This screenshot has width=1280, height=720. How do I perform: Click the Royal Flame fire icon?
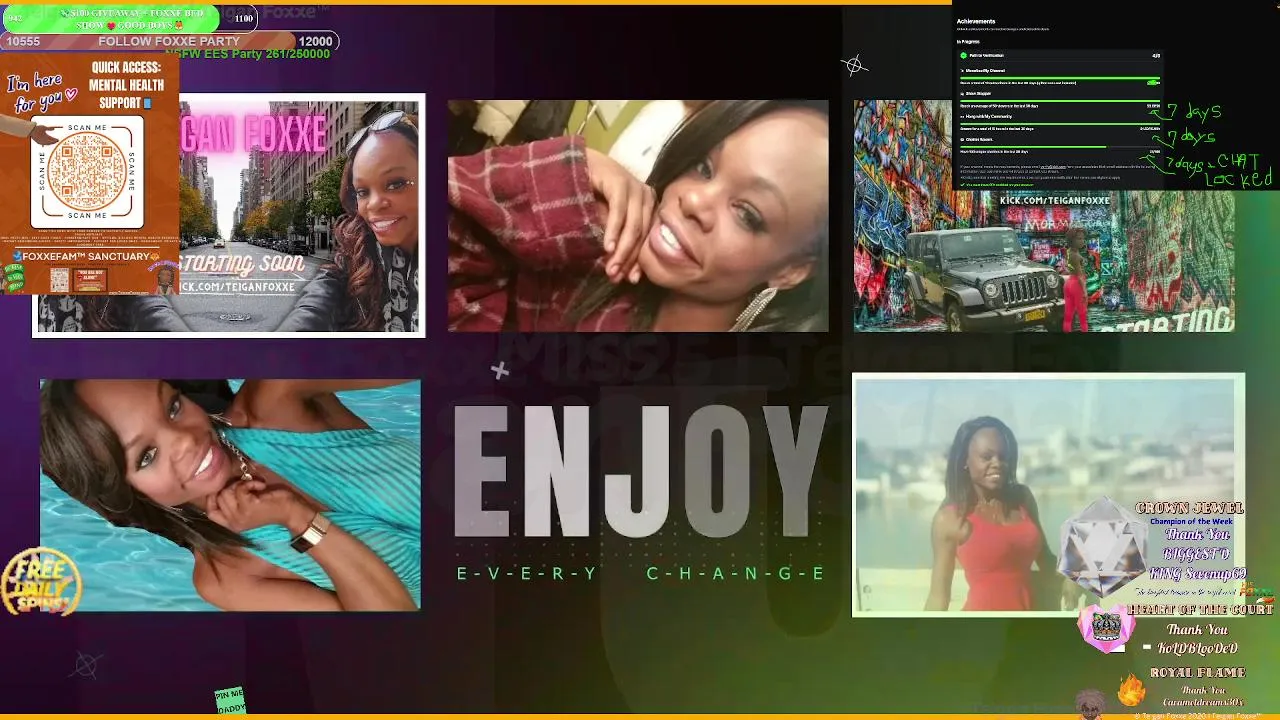[x=1131, y=689]
